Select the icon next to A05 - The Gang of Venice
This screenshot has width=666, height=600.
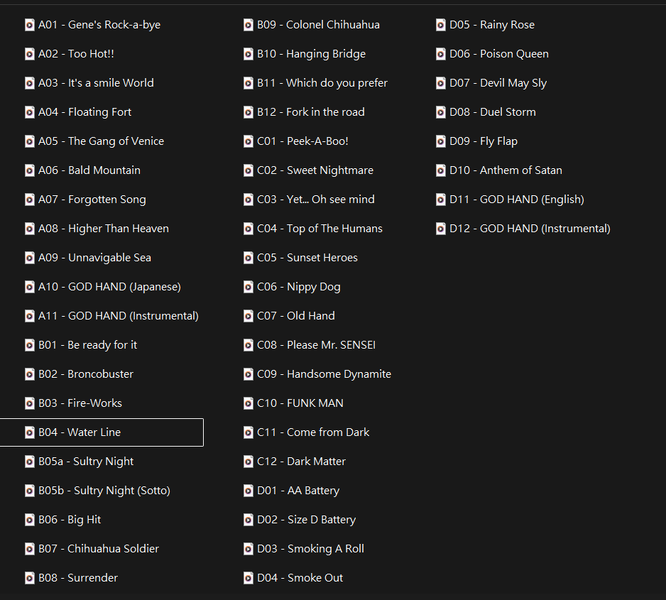click(29, 141)
